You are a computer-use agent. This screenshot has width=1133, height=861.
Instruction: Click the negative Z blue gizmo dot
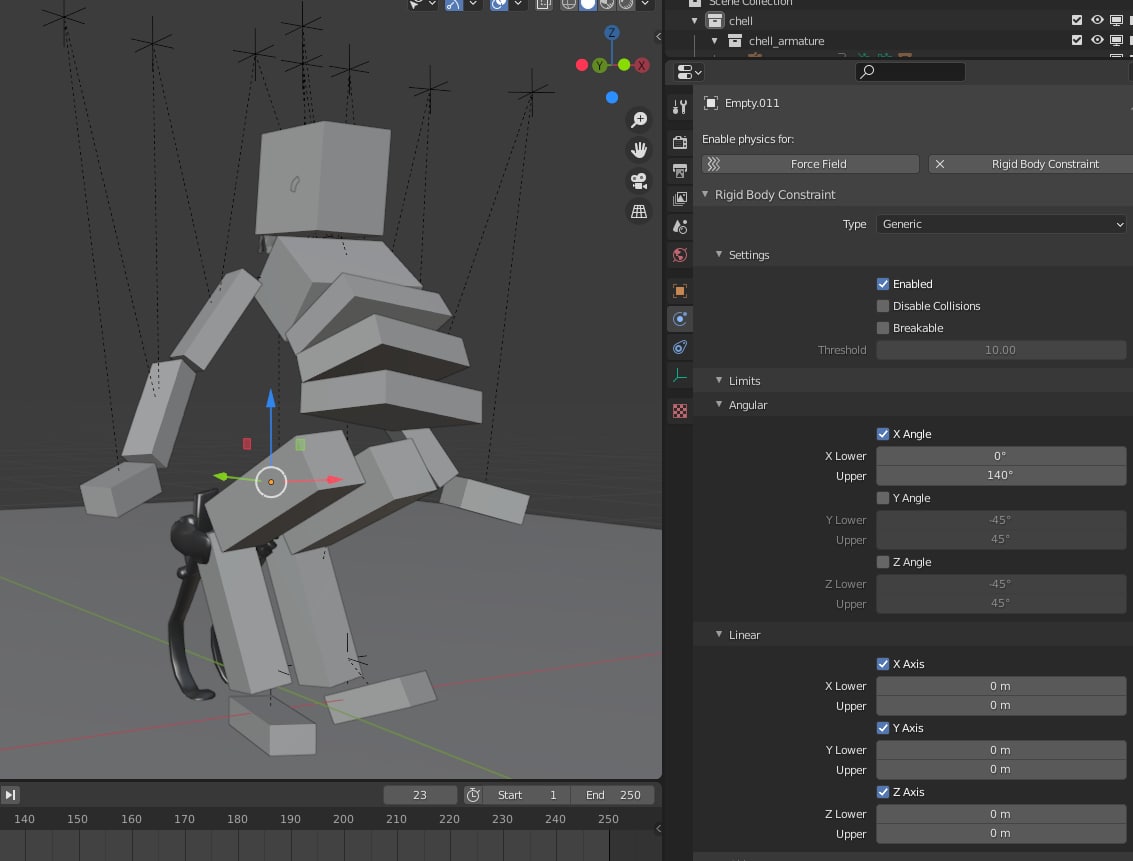[x=612, y=97]
